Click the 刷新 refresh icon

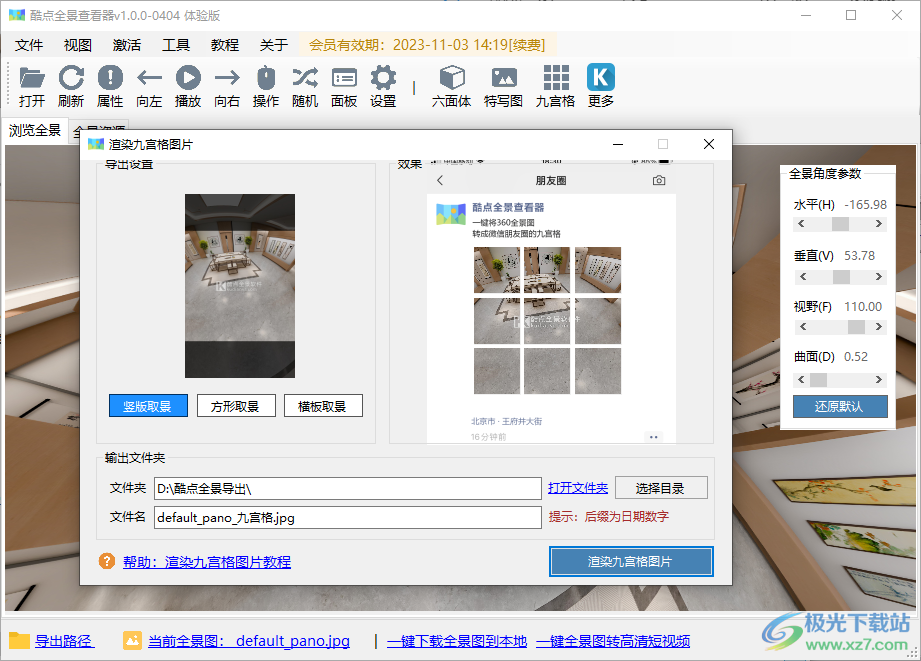71,78
